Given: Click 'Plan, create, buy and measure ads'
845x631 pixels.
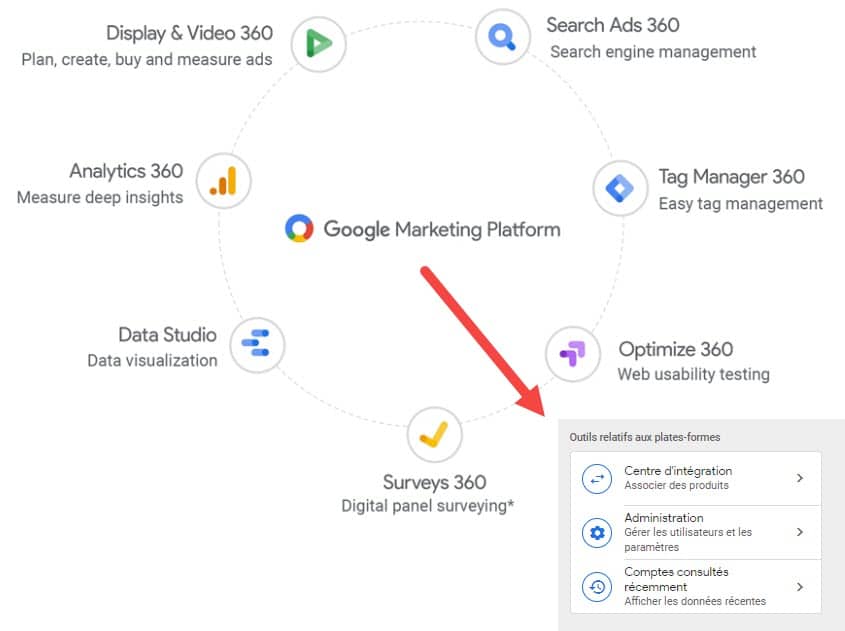Looking at the screenshot, I should click(x=147, y=59).
